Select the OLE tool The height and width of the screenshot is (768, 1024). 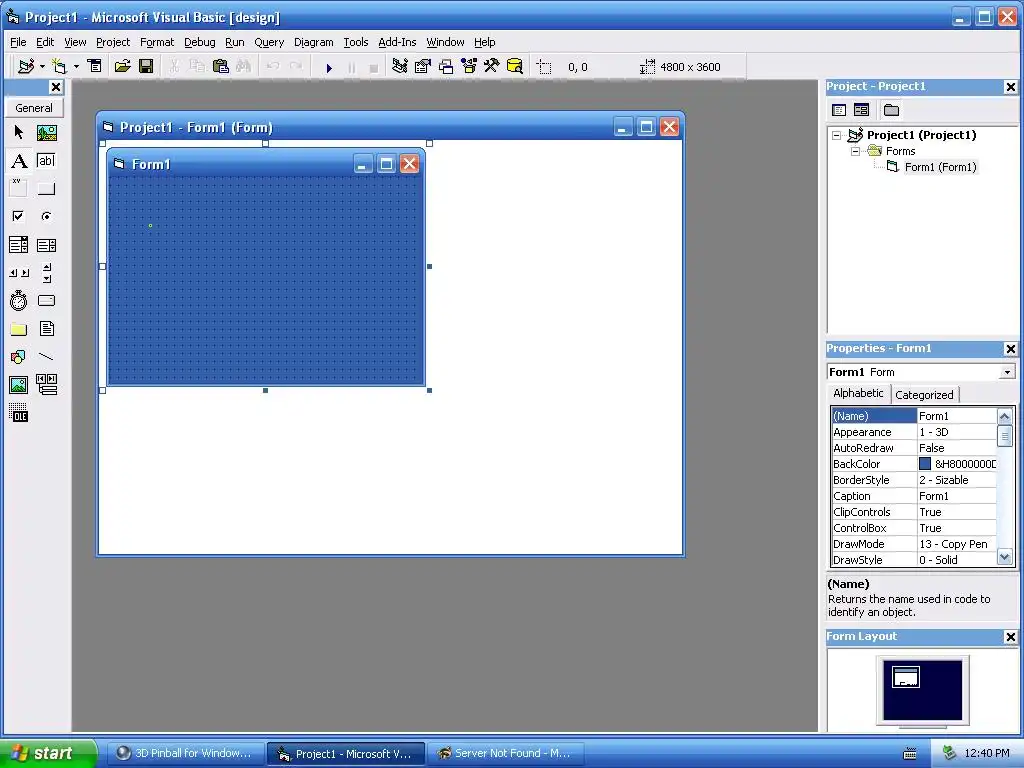[18, 413]
